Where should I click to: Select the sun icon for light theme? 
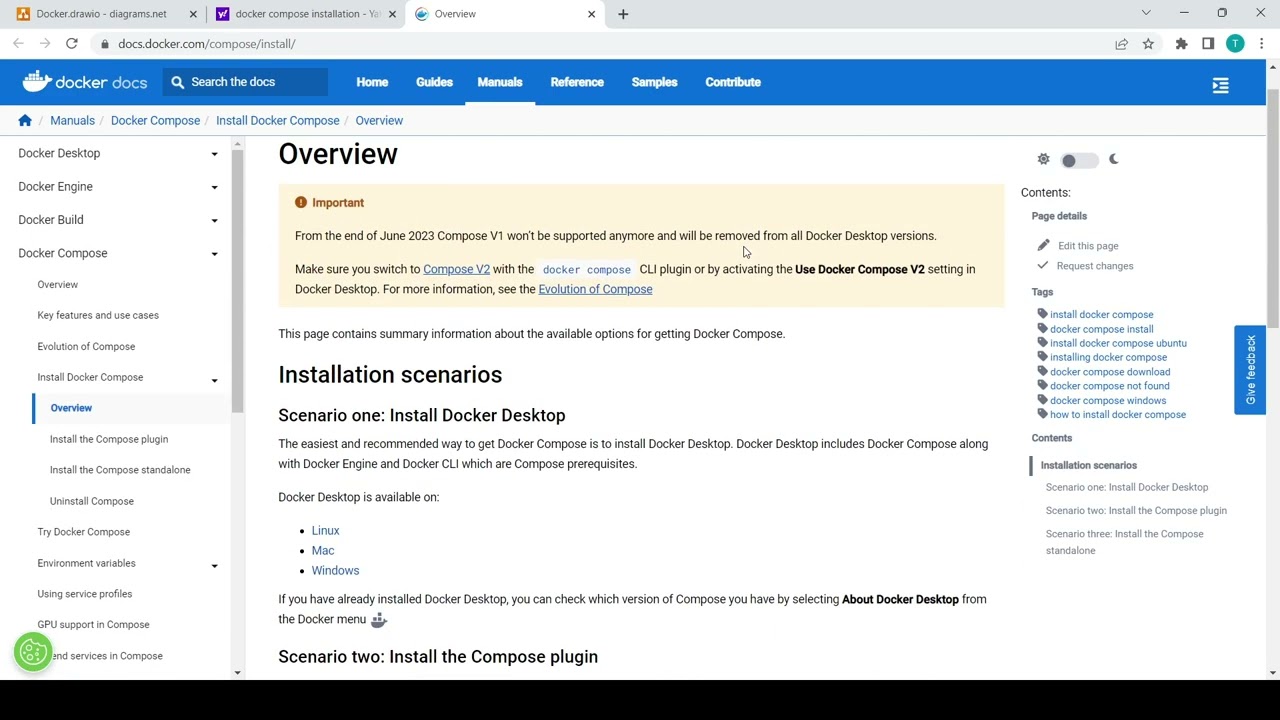[1043, 159]
